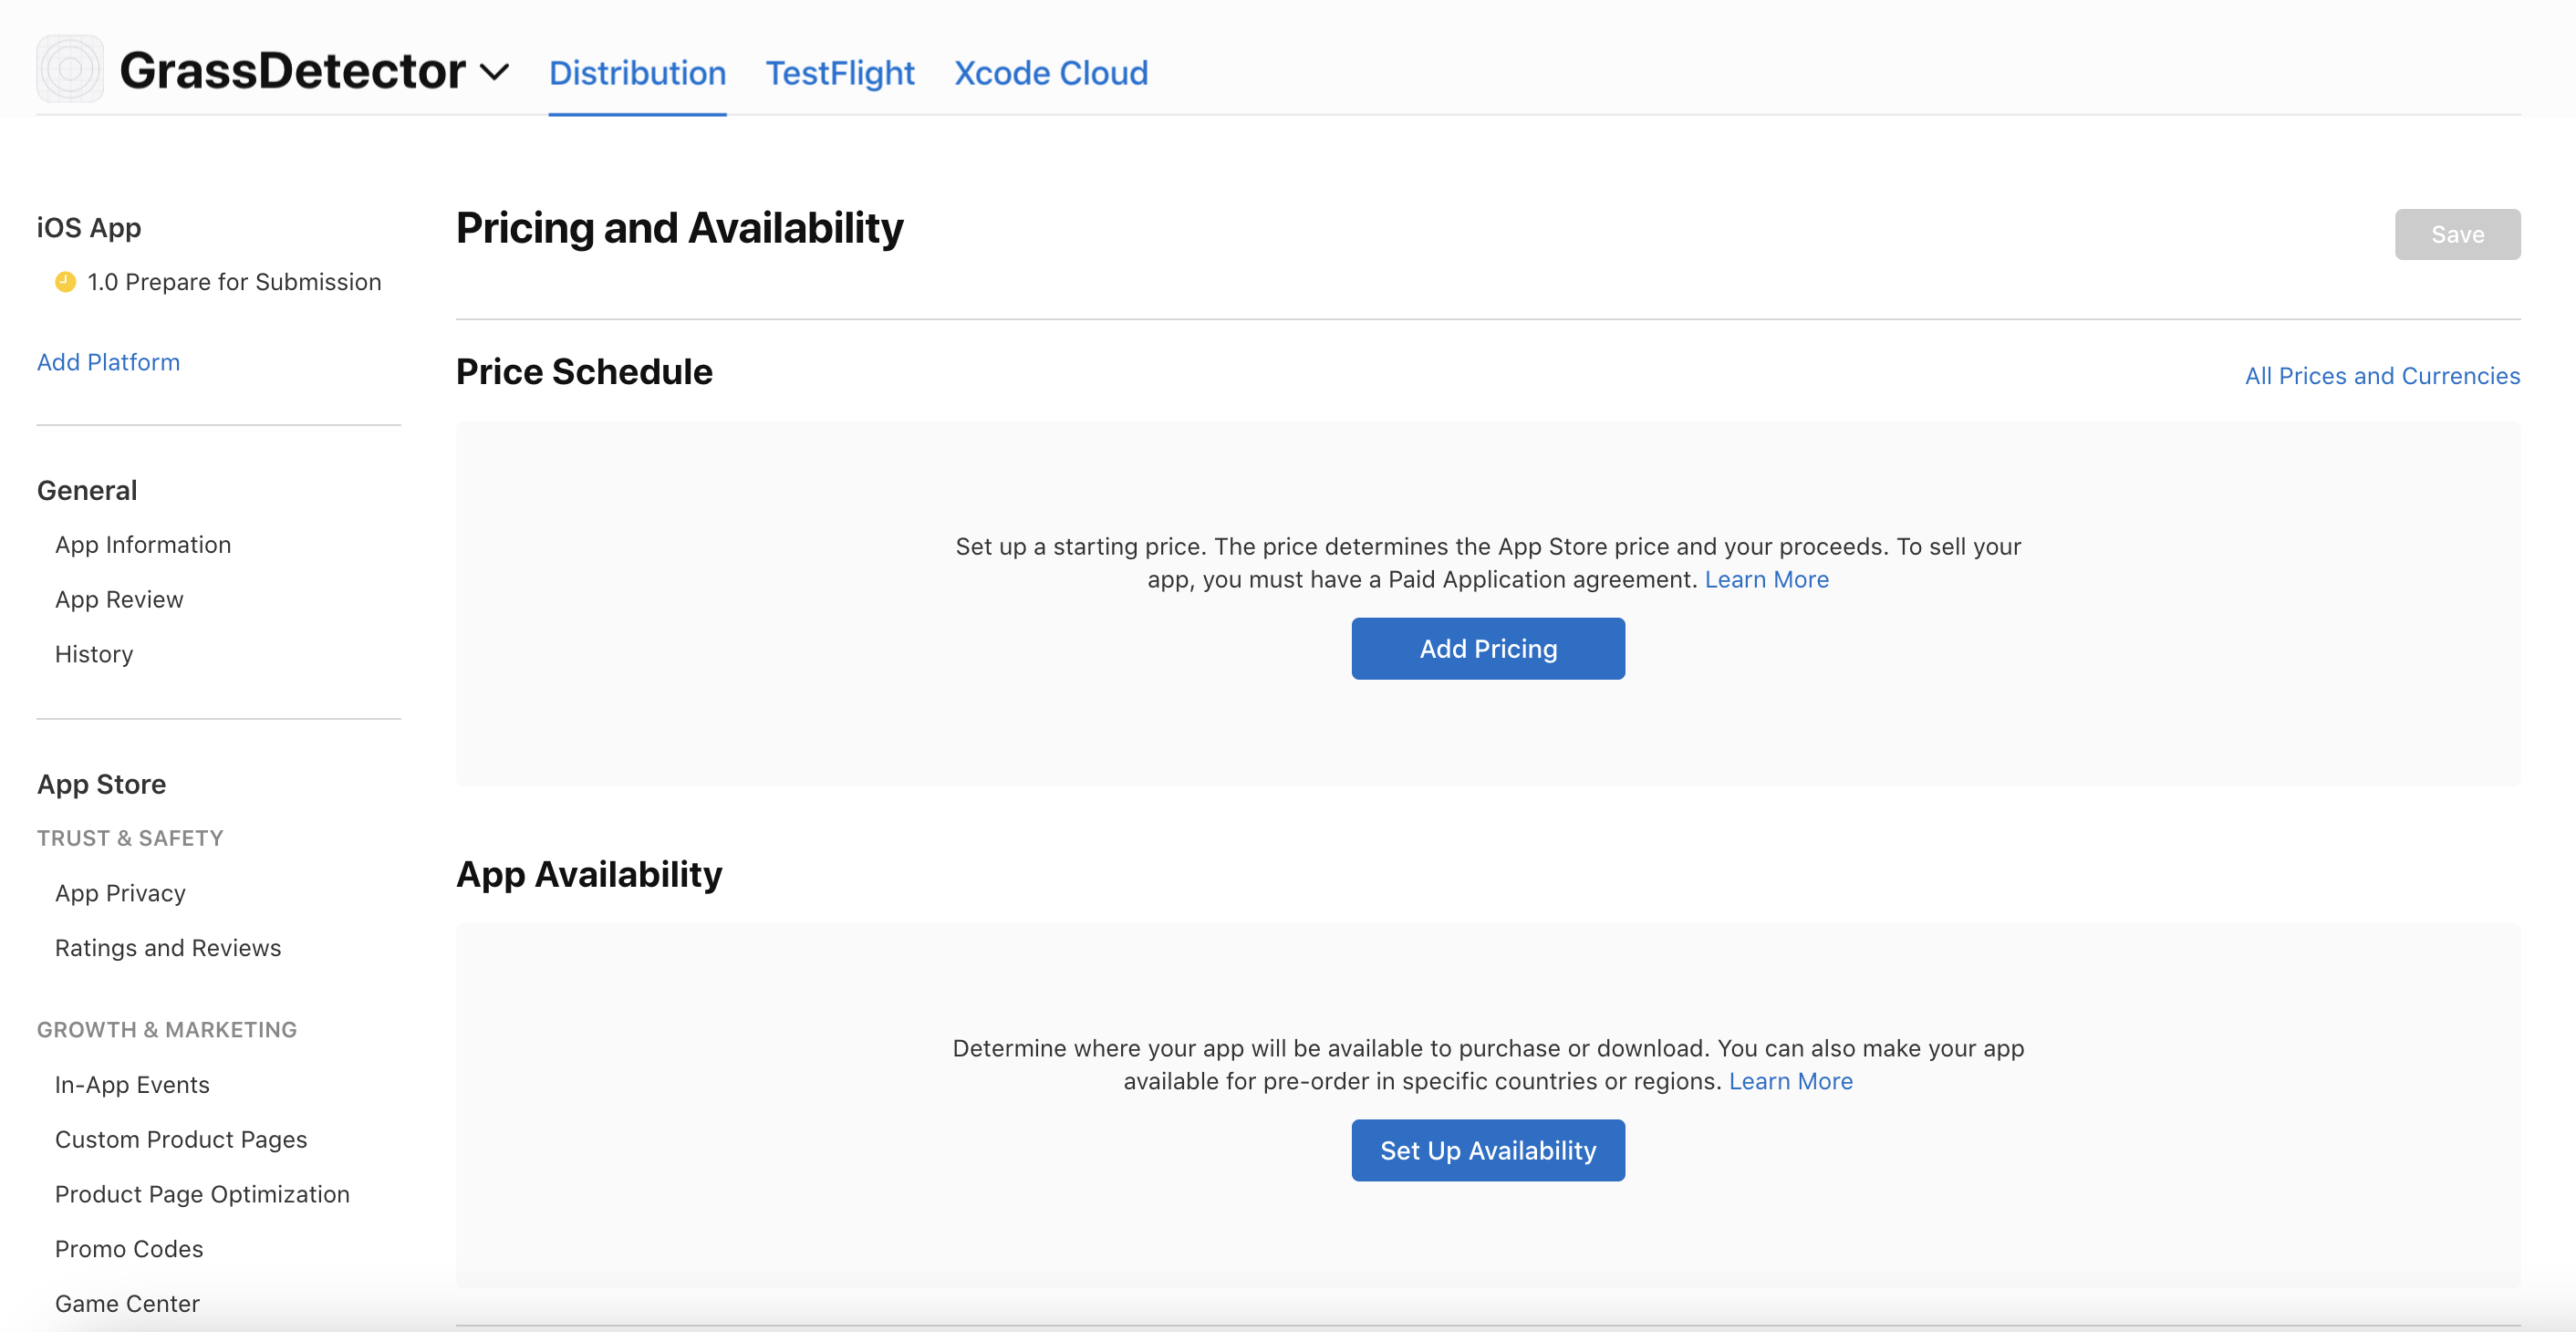Select History in the General section
This screenshot has height=1332, width=2576.
coord(93,654)
